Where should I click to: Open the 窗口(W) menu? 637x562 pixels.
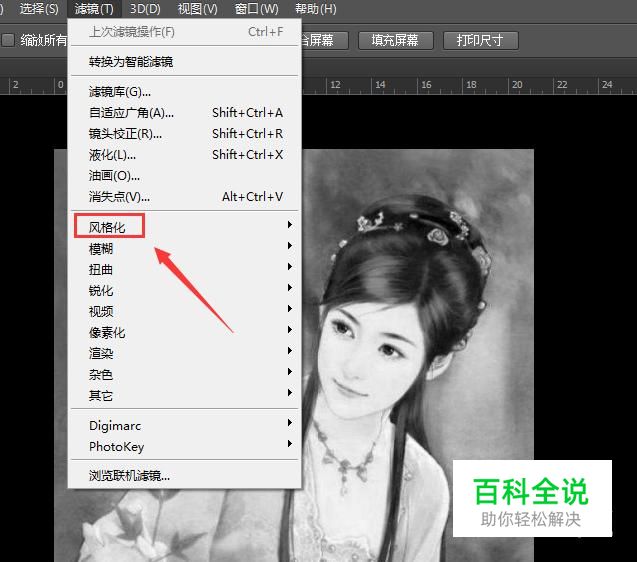coord(257,9)
